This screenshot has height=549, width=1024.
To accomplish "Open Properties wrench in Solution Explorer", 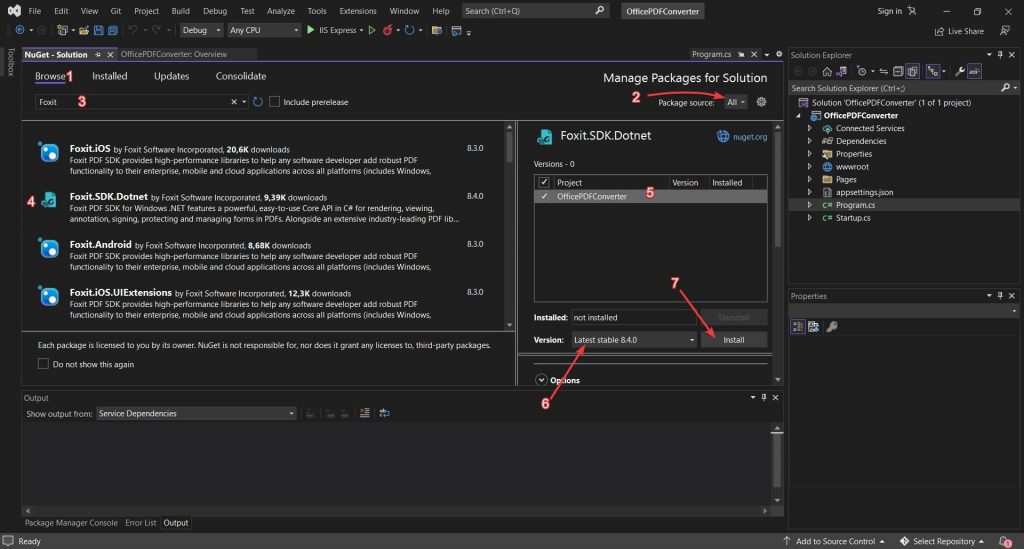I will pos(960,71).
